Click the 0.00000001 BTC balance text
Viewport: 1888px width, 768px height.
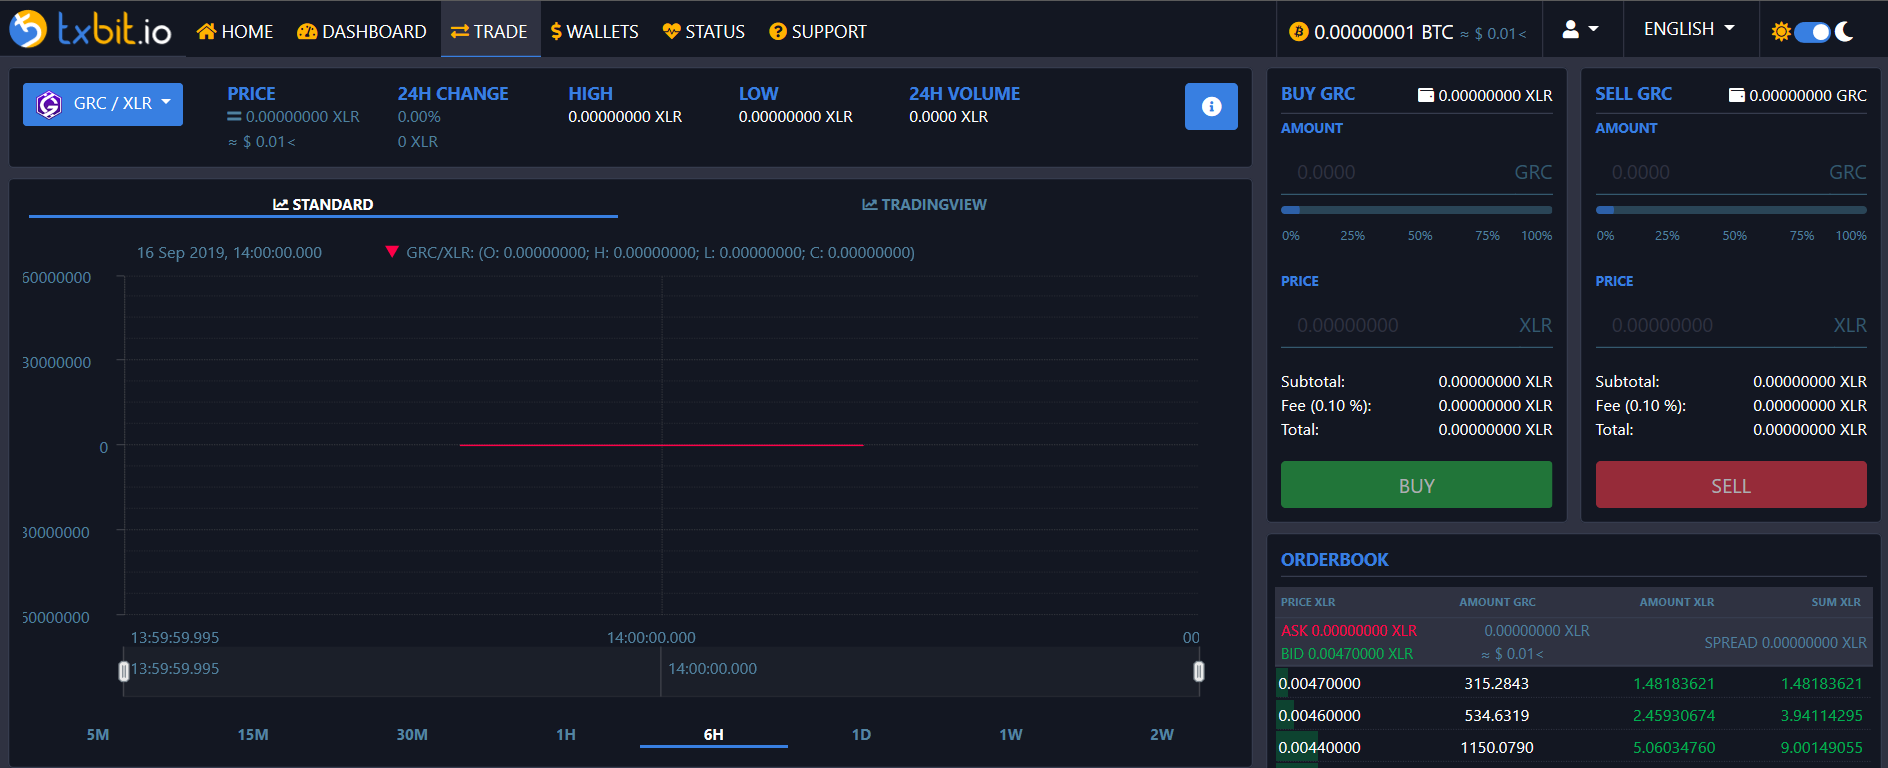(1384, 32)
